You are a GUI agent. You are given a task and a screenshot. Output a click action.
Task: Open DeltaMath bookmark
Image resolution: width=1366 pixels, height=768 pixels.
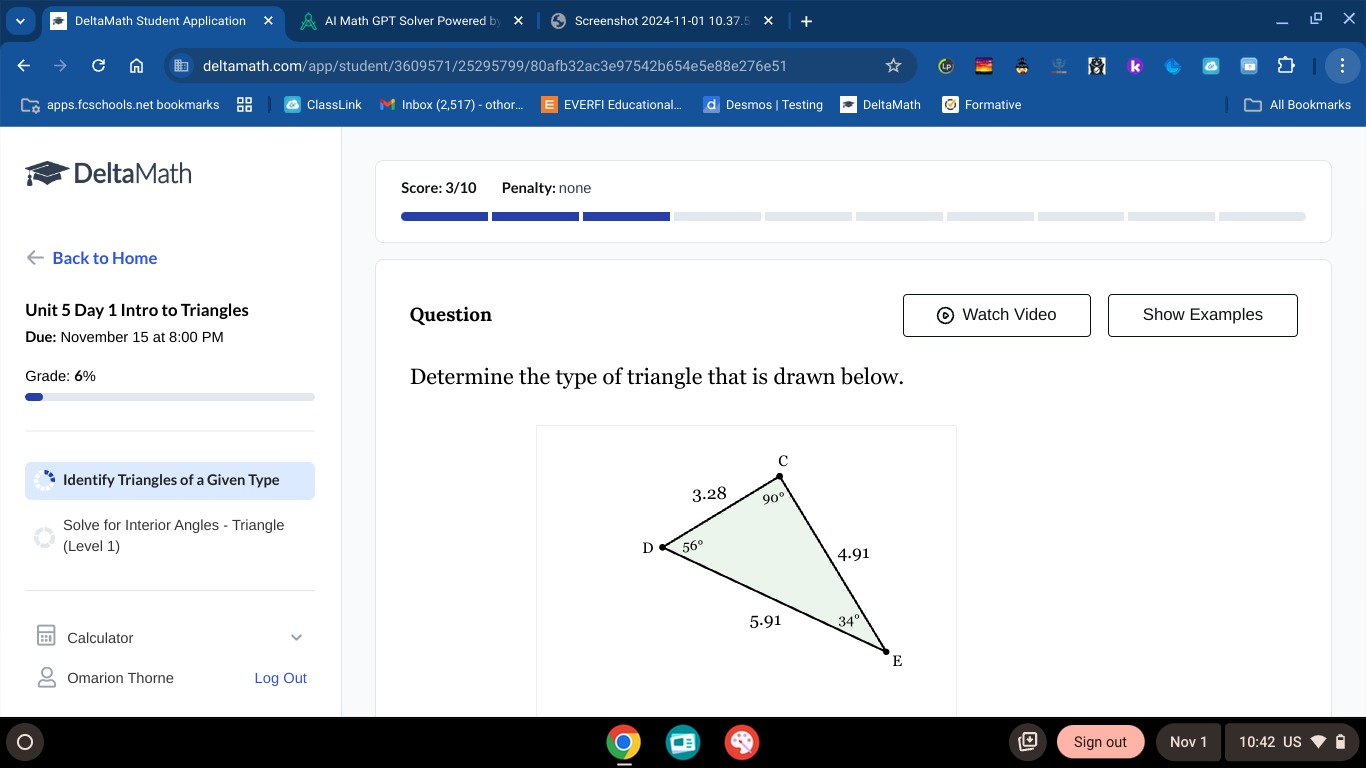point(880,104)
